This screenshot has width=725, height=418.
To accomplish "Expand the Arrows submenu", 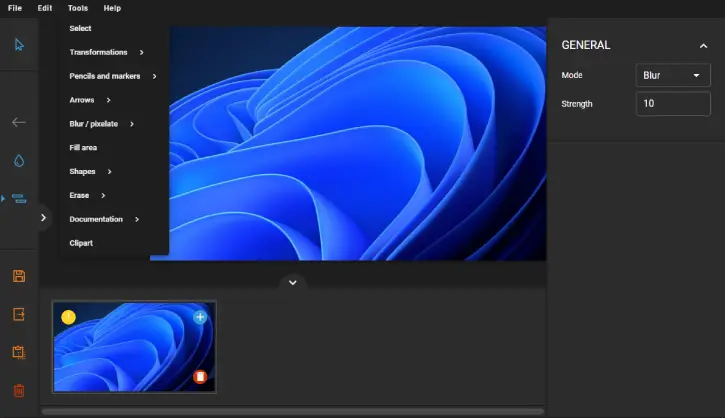I will pyautogui.click(x=90, y=100).
